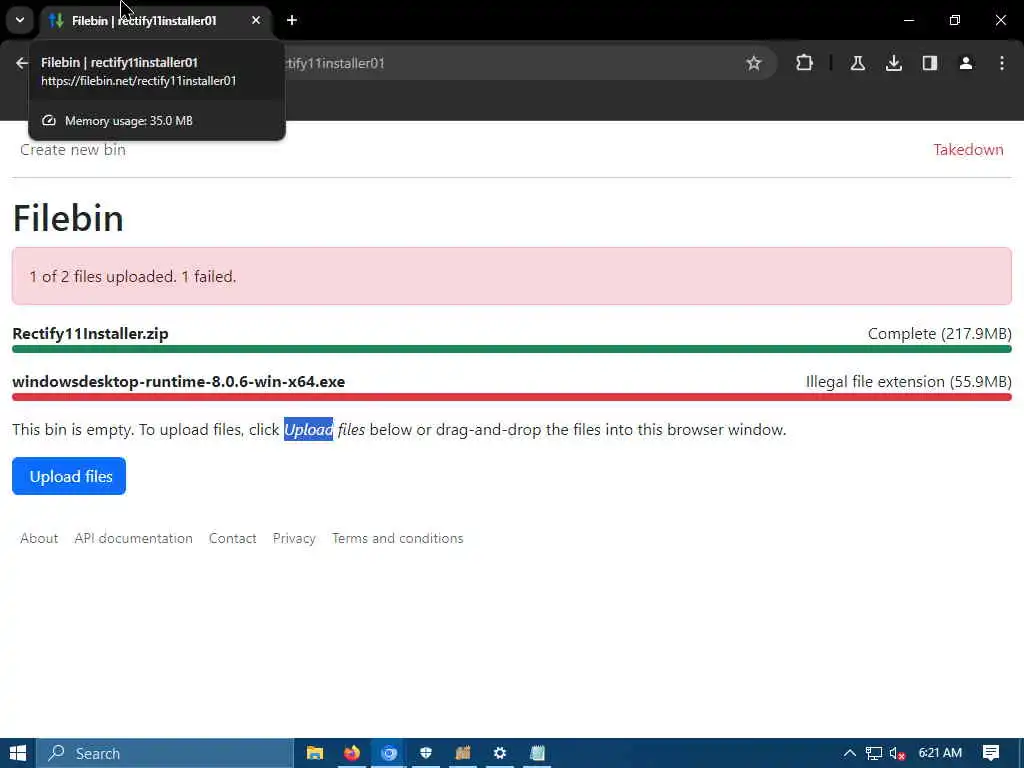The image size is (1024, 768).
Task: Click the blue Upload files button
Action: pos(69,476)
